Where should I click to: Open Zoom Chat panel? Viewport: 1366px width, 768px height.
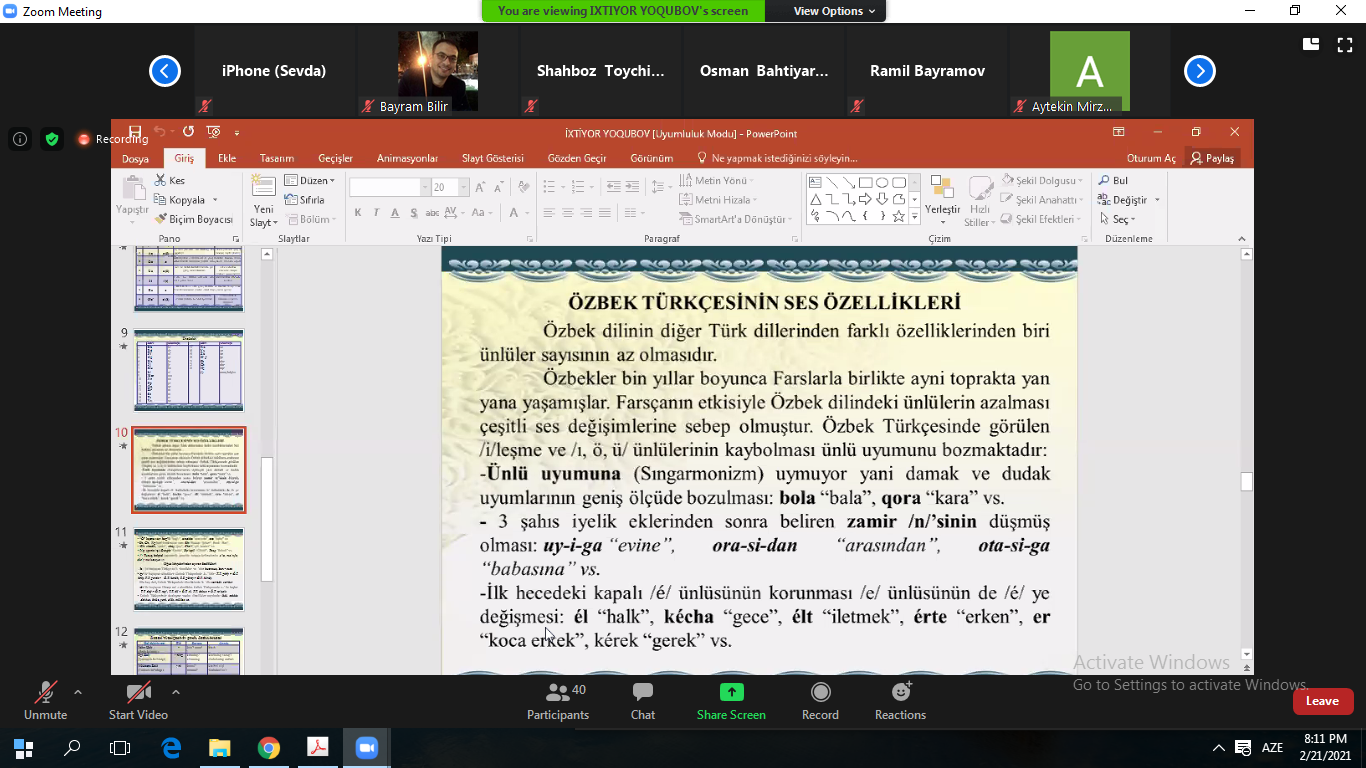click(x=643, y=700)
